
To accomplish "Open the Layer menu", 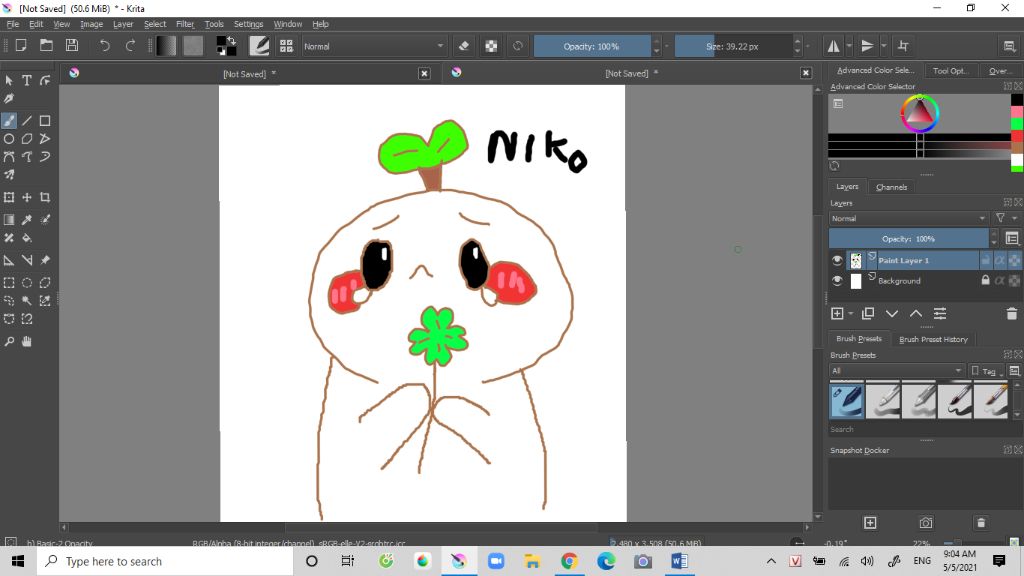I will click(x=123, y=24).
